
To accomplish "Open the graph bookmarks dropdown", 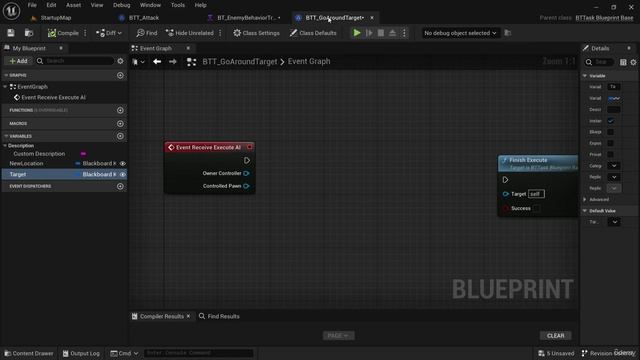I will [x=138, y=62].
